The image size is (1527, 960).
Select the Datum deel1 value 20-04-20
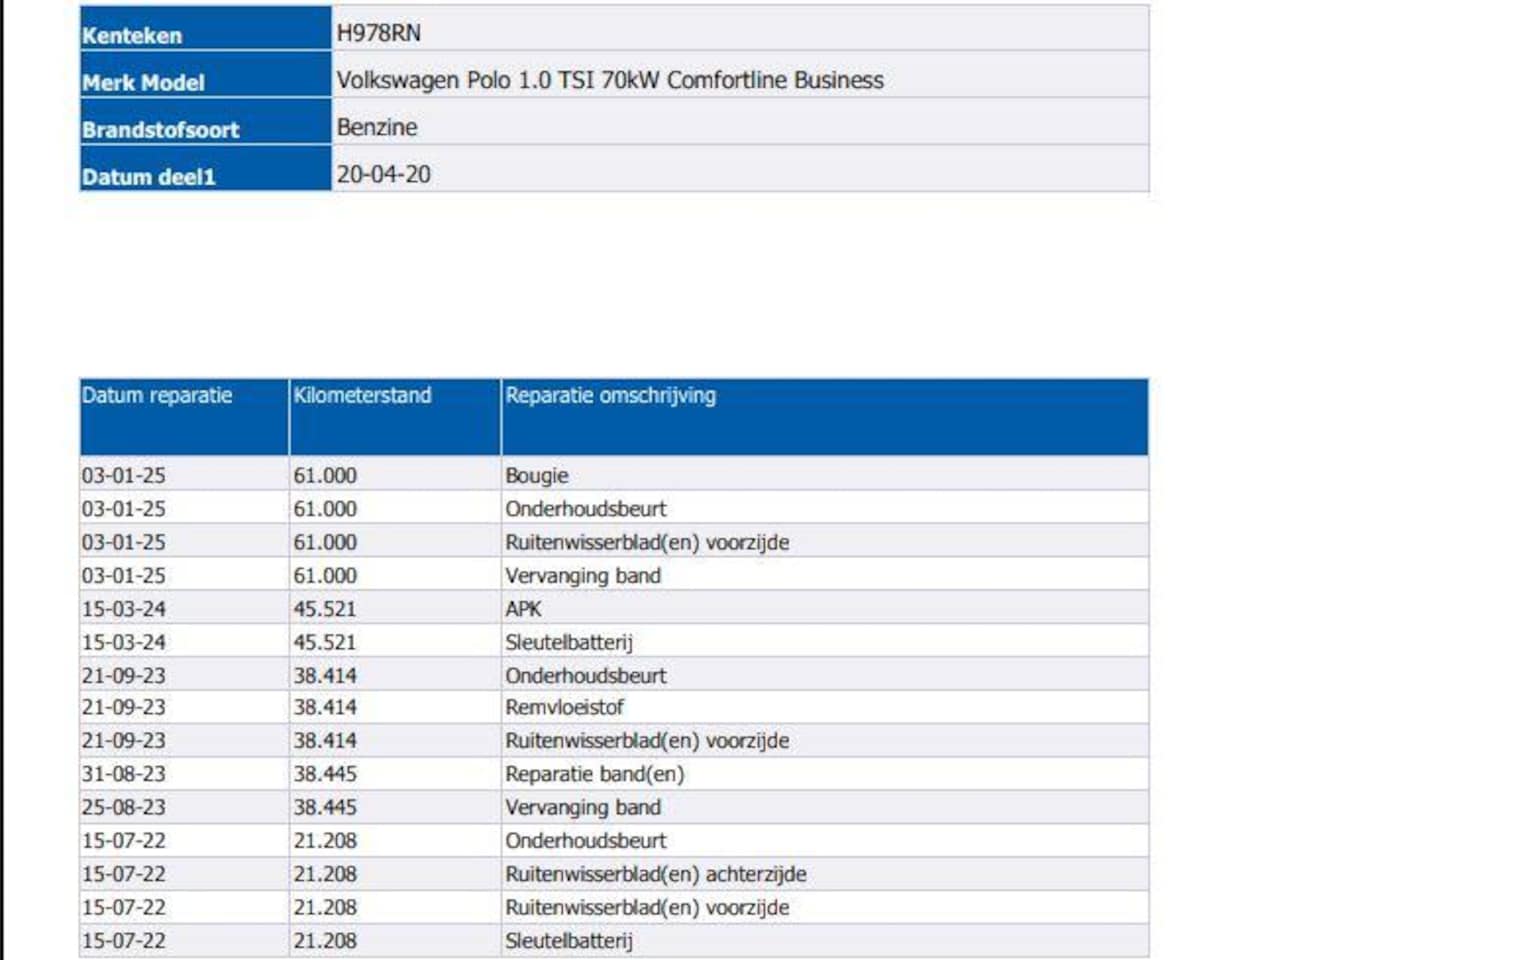click(x=383, y=174)
